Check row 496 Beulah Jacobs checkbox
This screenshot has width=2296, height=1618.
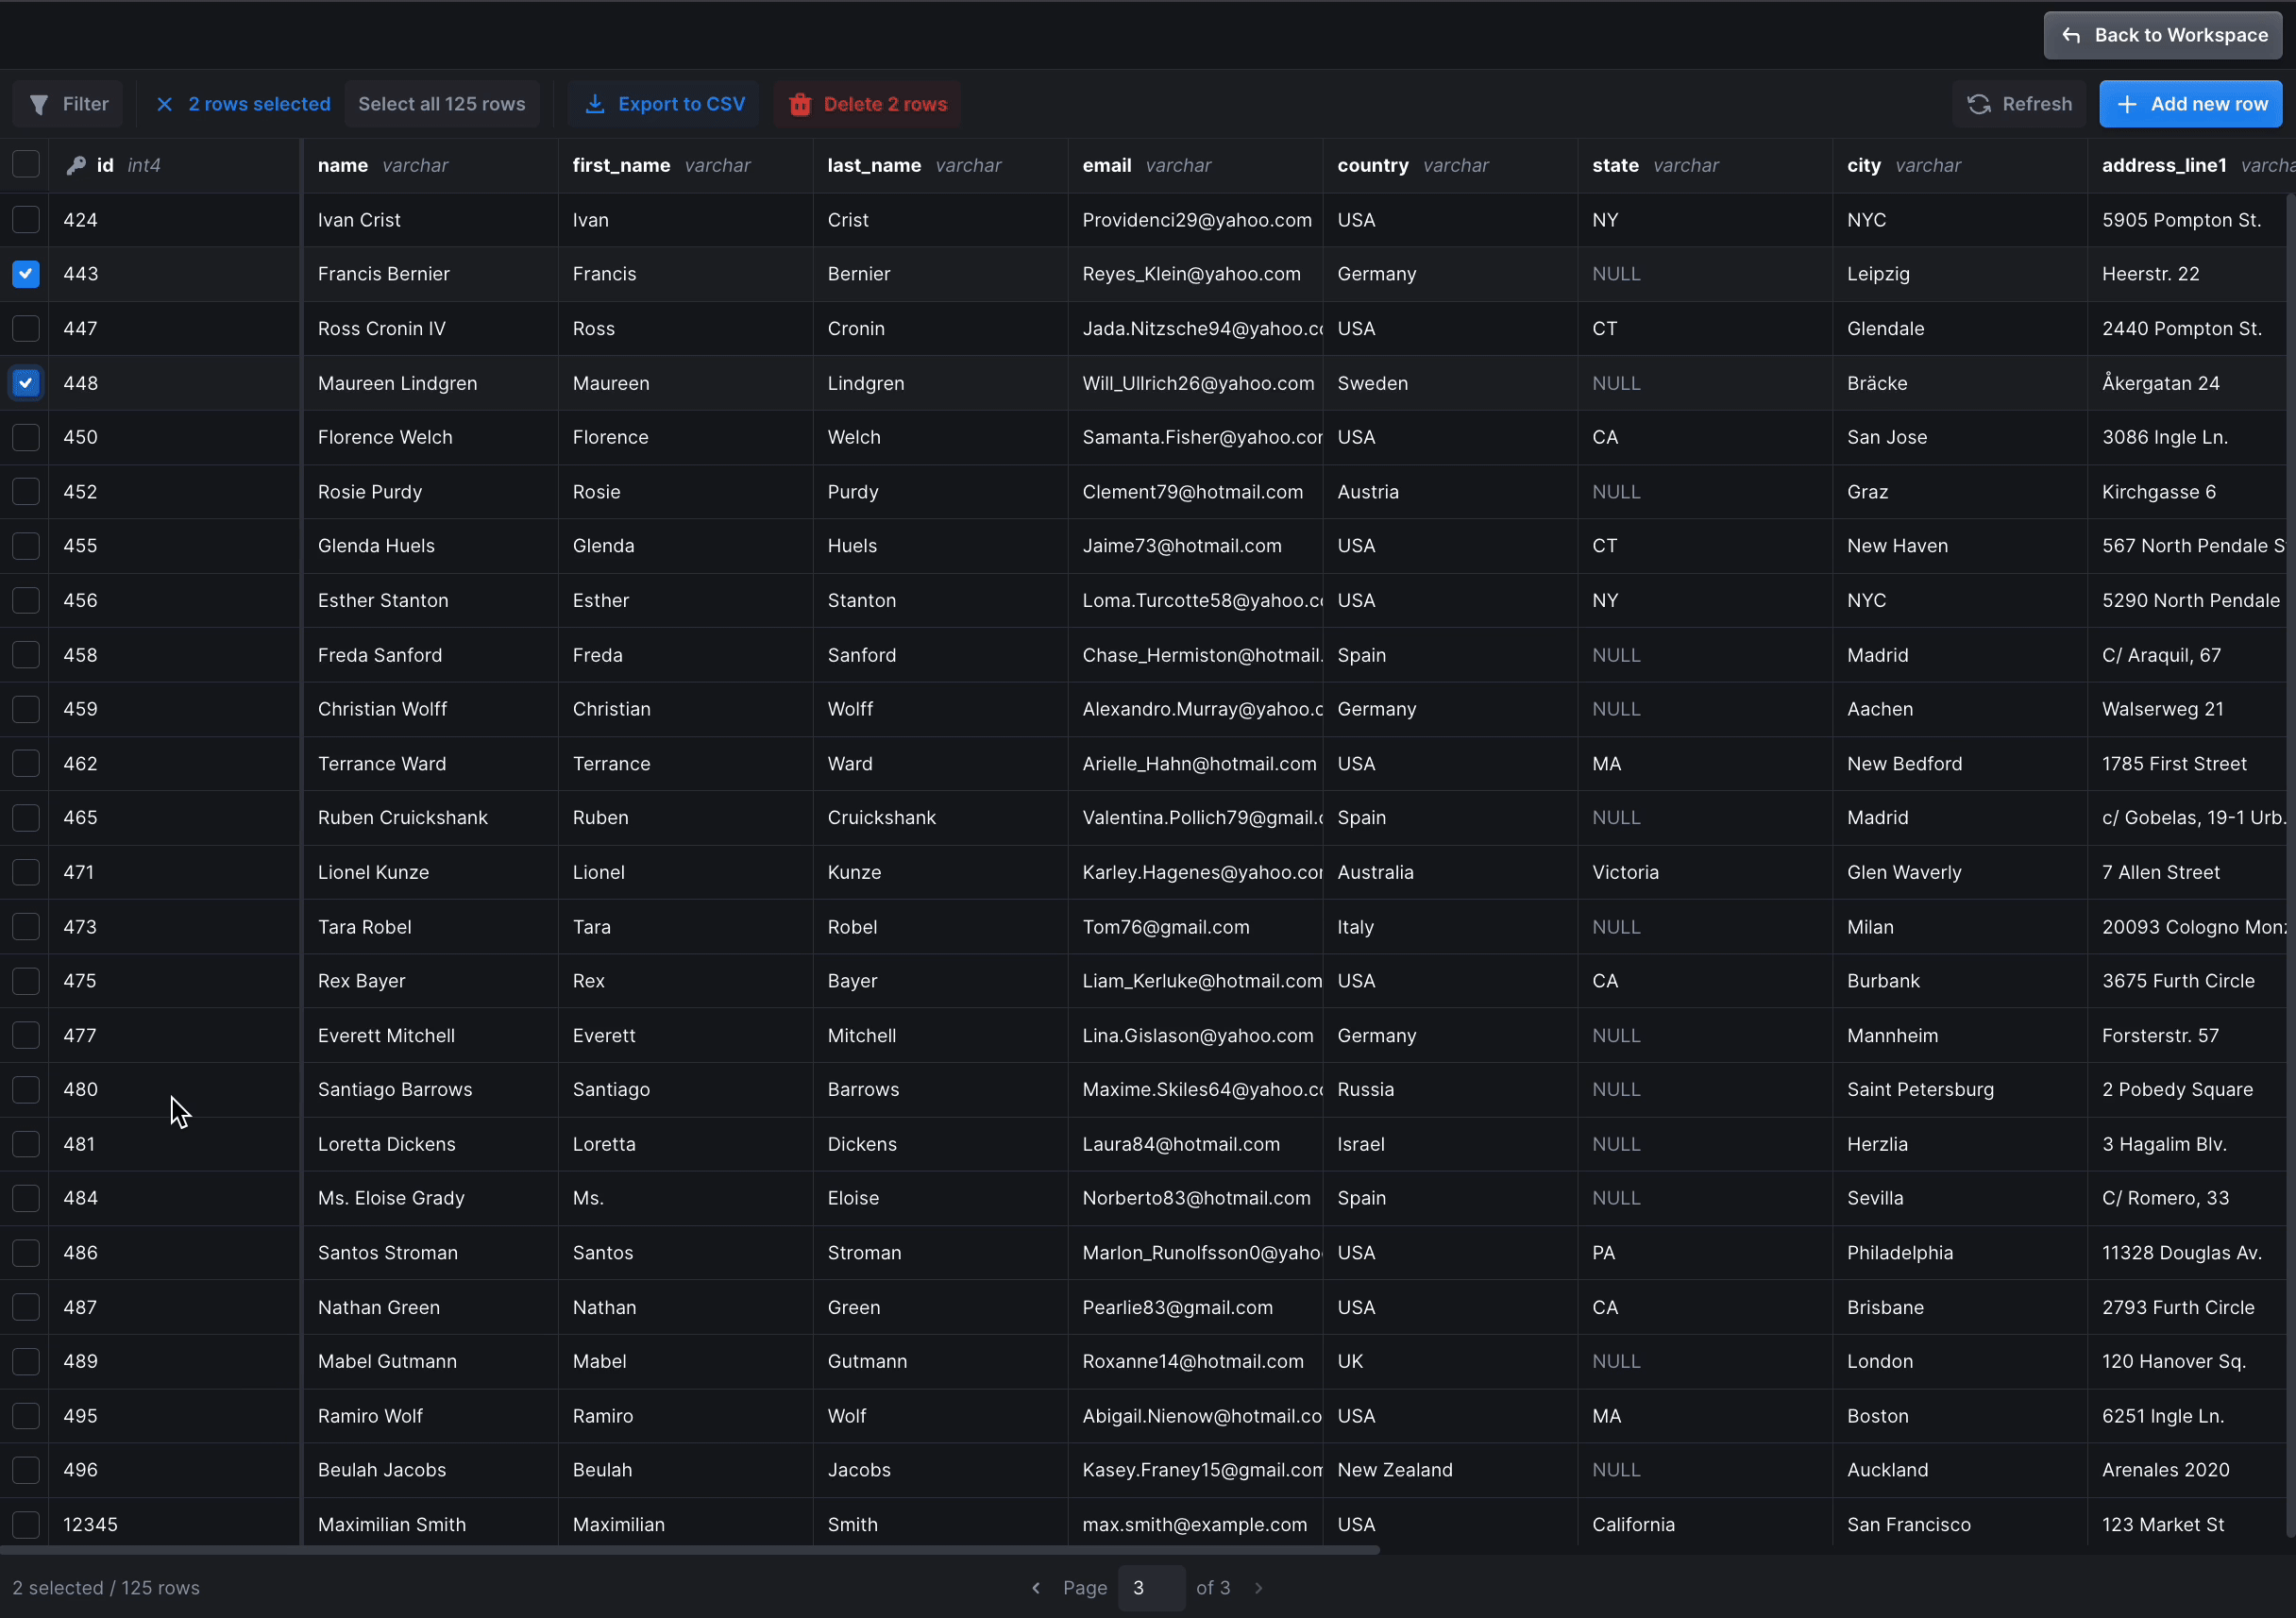pyautogui.click(x=26, y=1470)
